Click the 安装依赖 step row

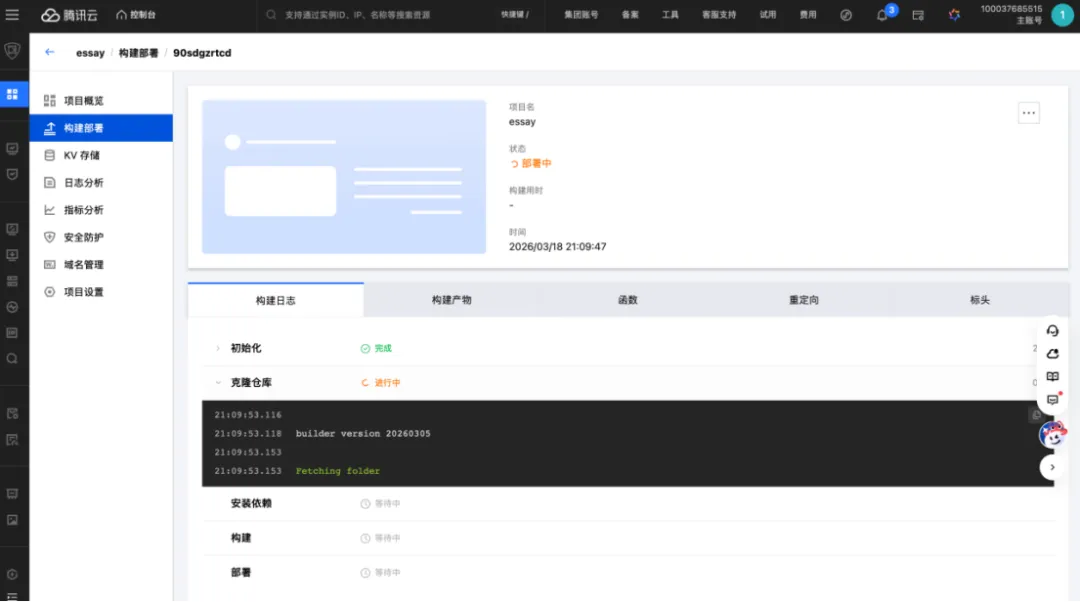tap(628, 504)
